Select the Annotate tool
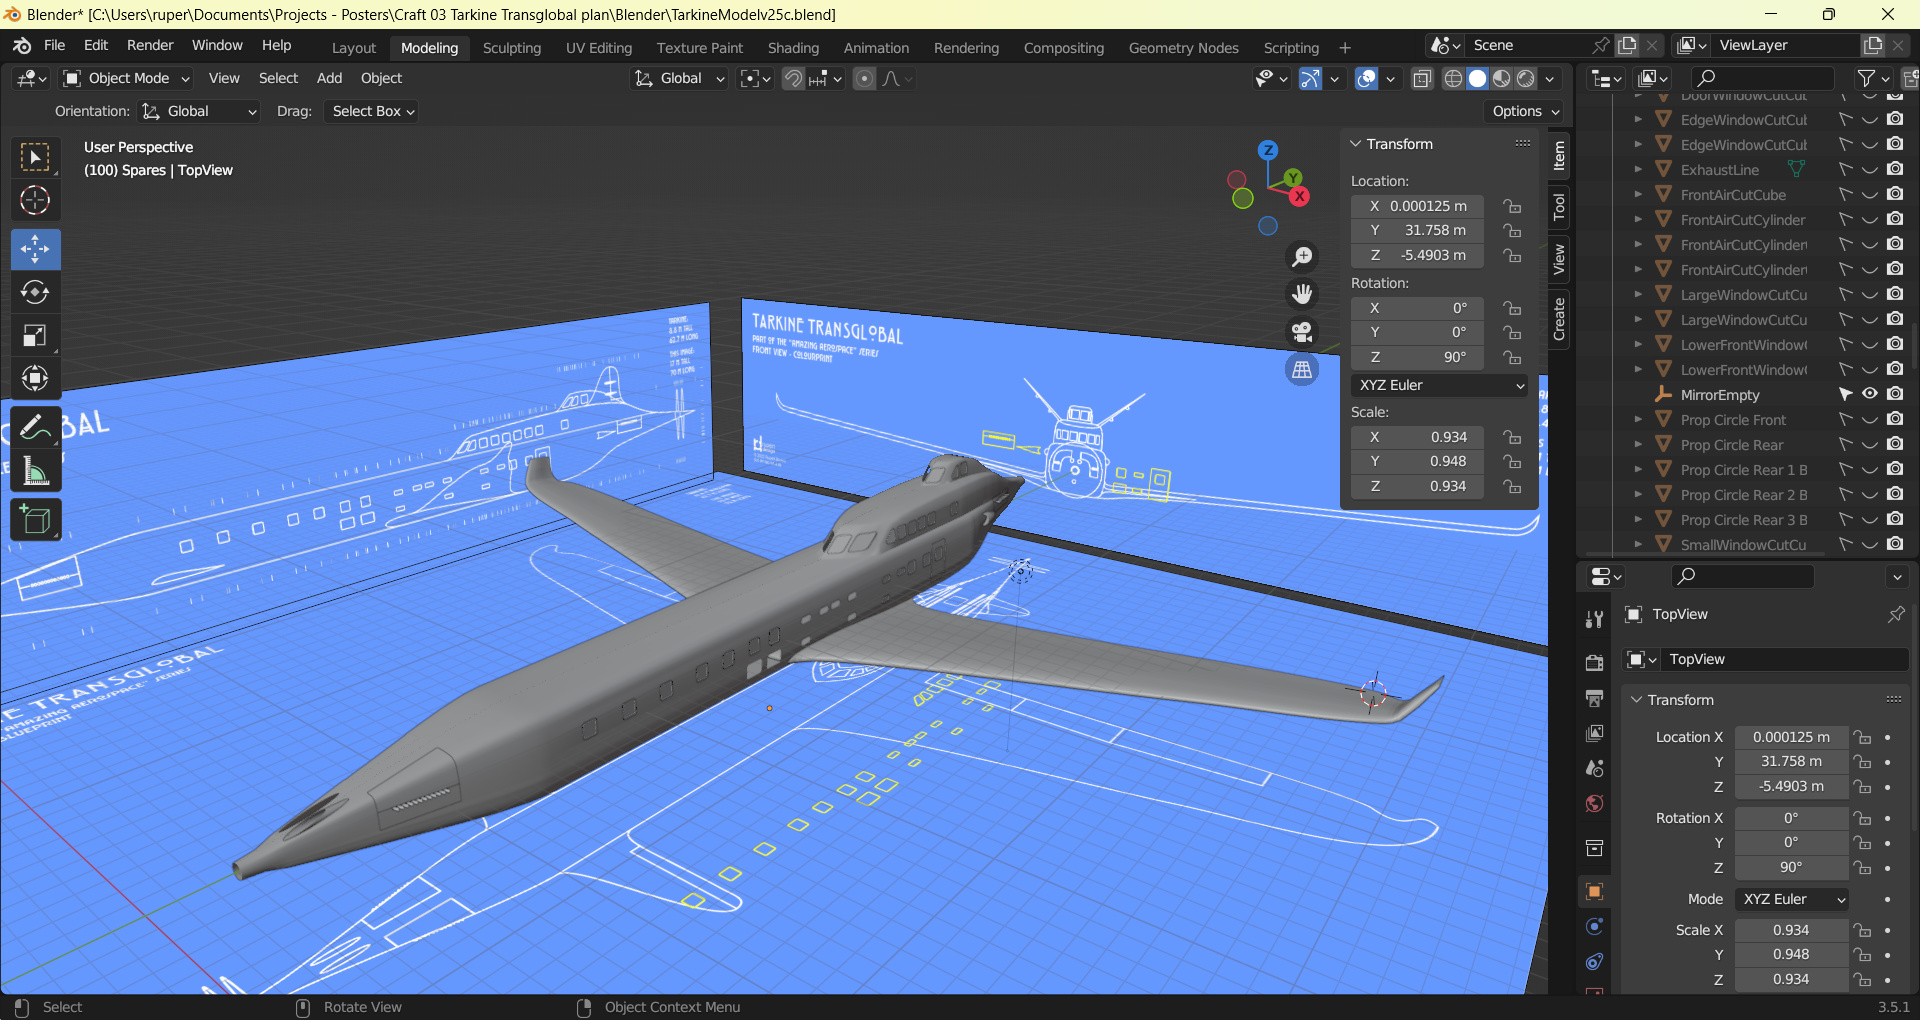Image resolution: width=1920 pixels, height=1020 pixels. (x=35, y=428)
